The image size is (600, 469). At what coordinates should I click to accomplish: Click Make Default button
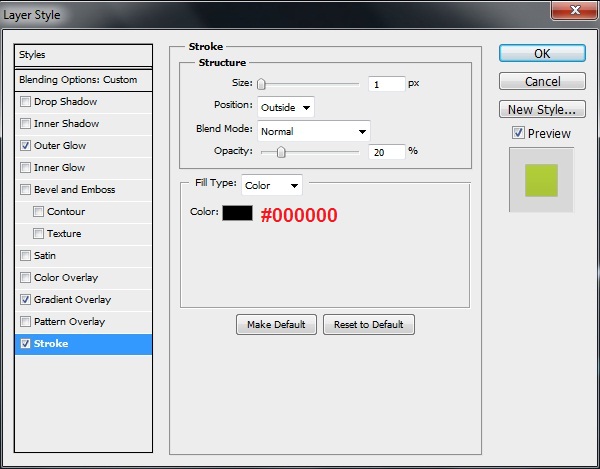click(277, 325)
